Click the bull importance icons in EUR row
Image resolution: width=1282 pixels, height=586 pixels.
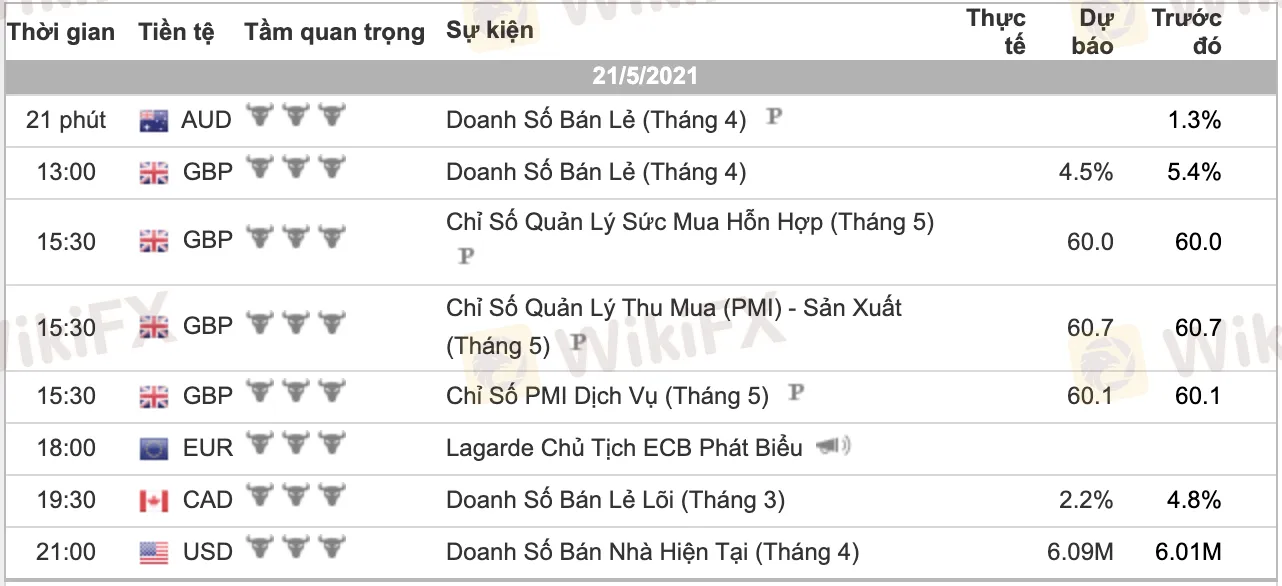point(296,445)
